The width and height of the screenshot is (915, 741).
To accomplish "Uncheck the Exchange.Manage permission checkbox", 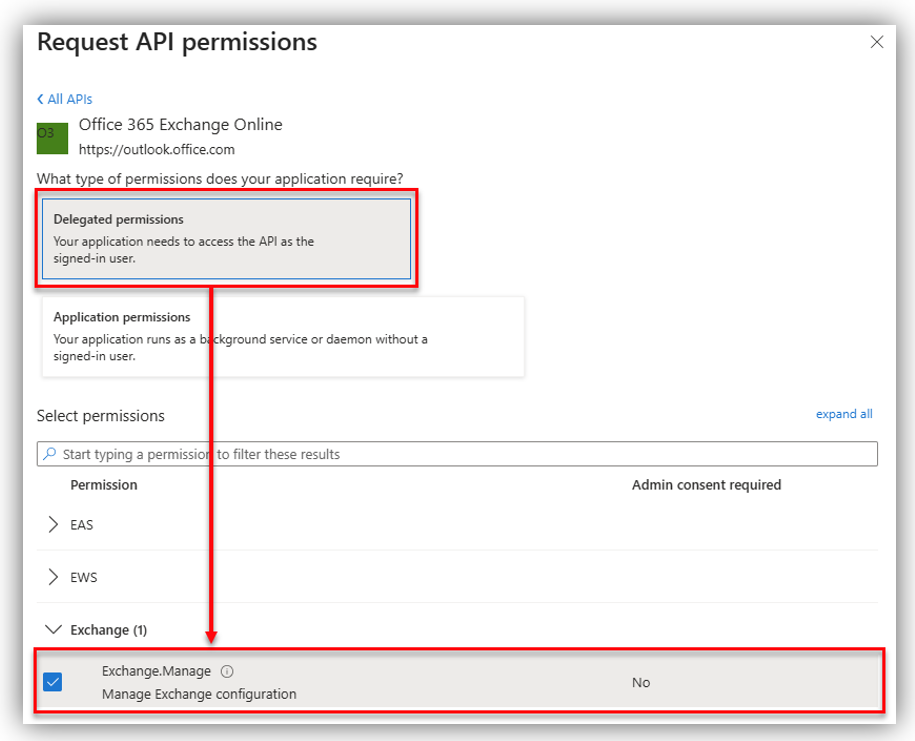I will 53,681.
